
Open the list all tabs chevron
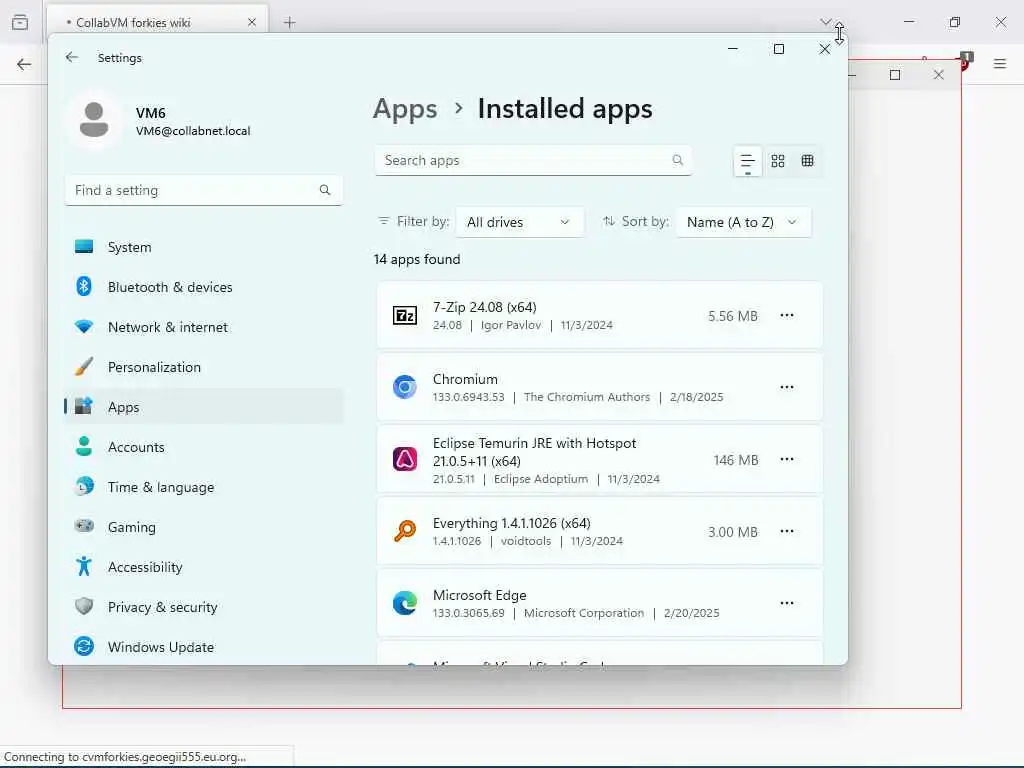[x=825, y=22]
